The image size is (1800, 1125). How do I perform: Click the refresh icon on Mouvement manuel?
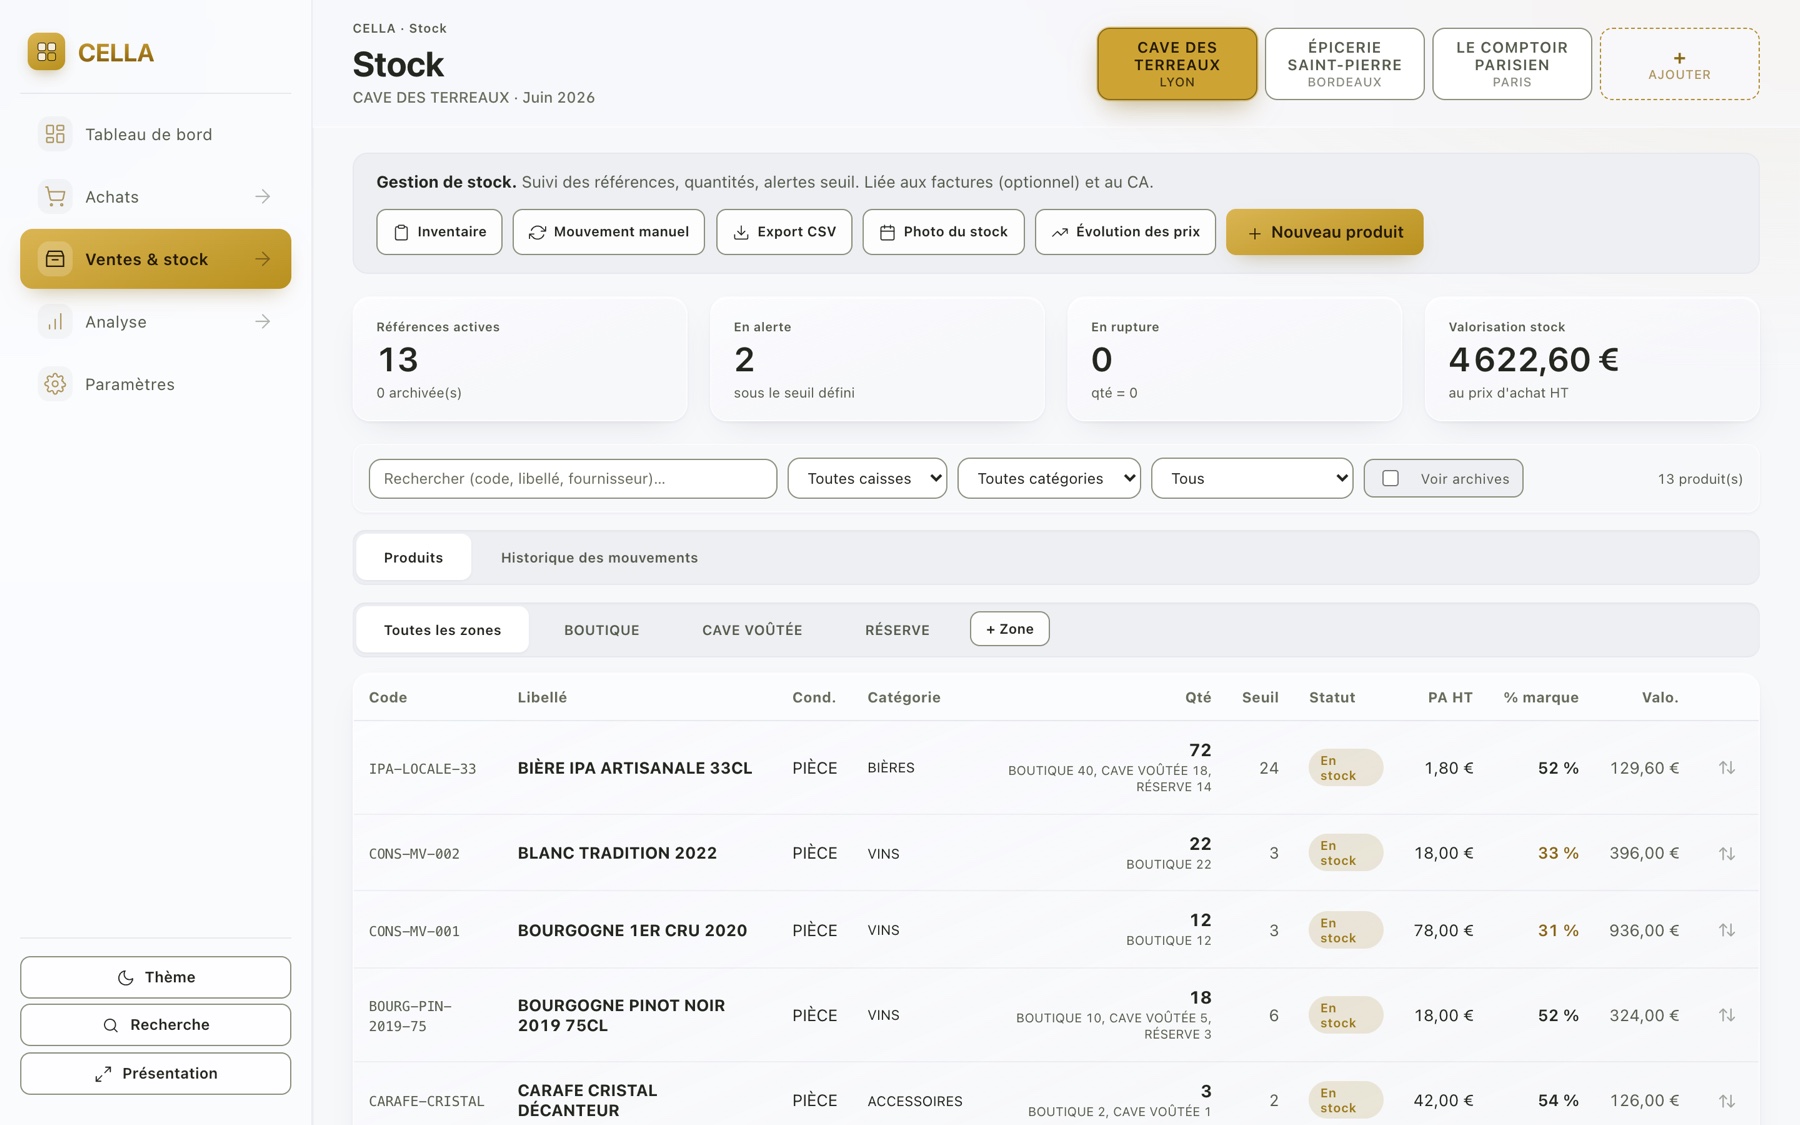(537, 232)
